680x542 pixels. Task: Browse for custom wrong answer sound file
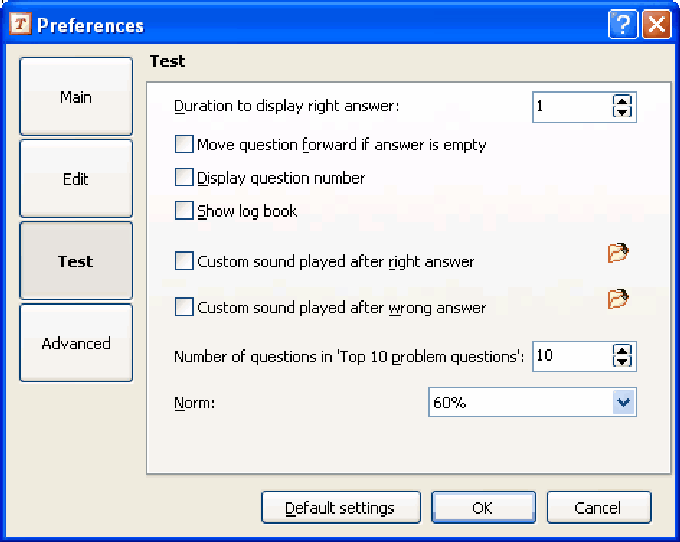pos(618,299)
